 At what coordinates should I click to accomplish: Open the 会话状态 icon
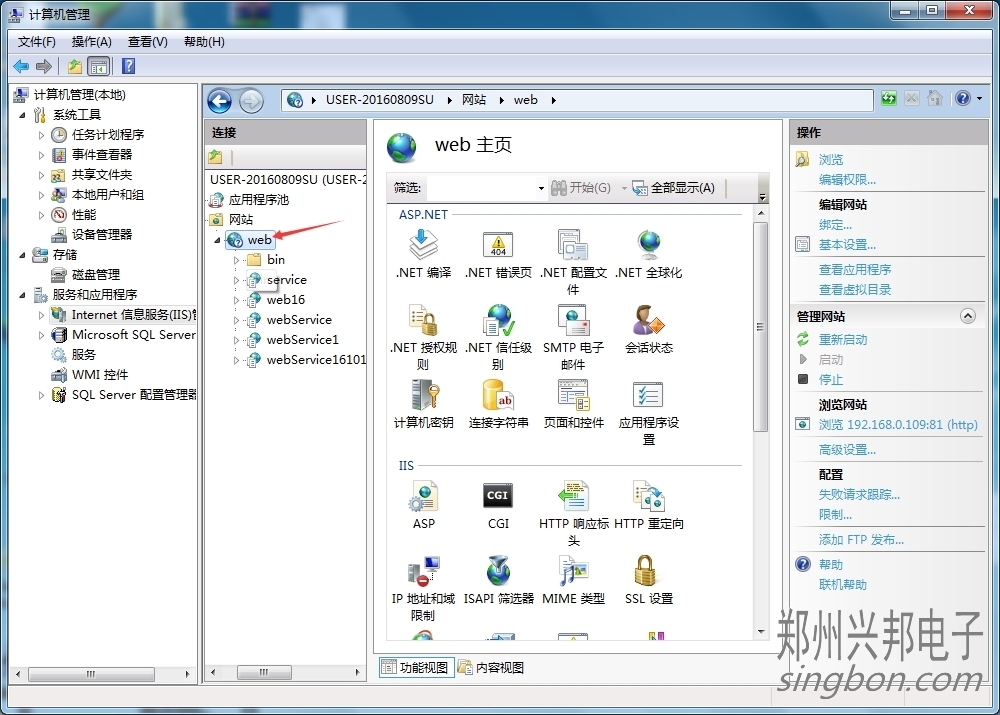tap(649, 320)
